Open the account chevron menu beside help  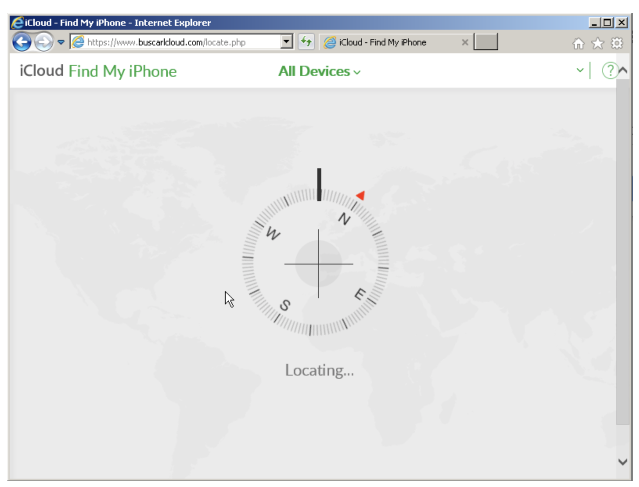tap(580, 70)
